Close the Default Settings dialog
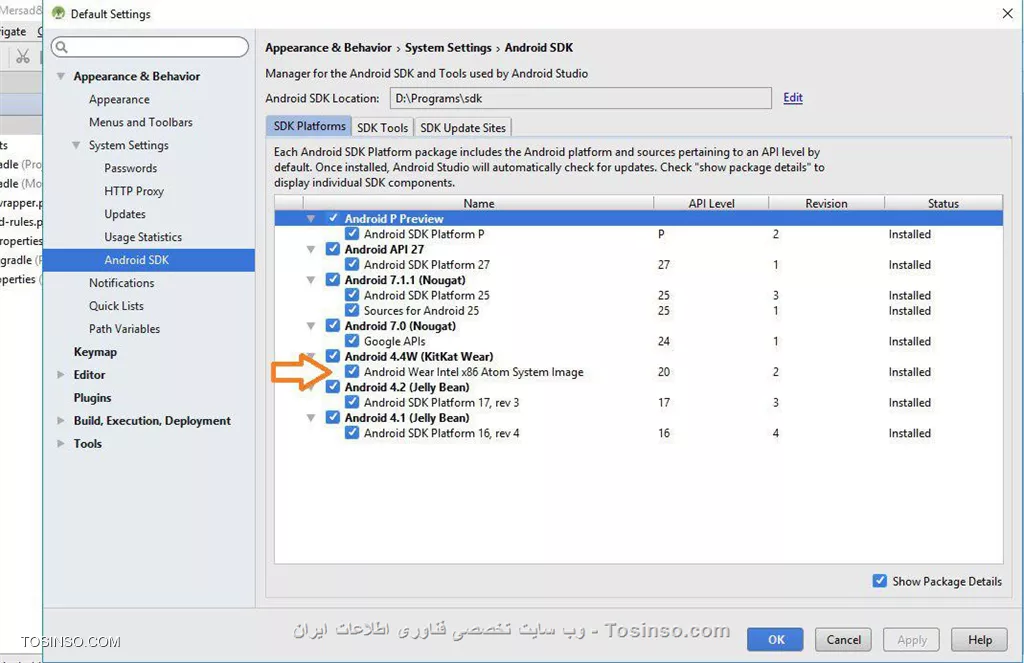This screenshot has width=1024, height=663. click(x=1007, y=13)
